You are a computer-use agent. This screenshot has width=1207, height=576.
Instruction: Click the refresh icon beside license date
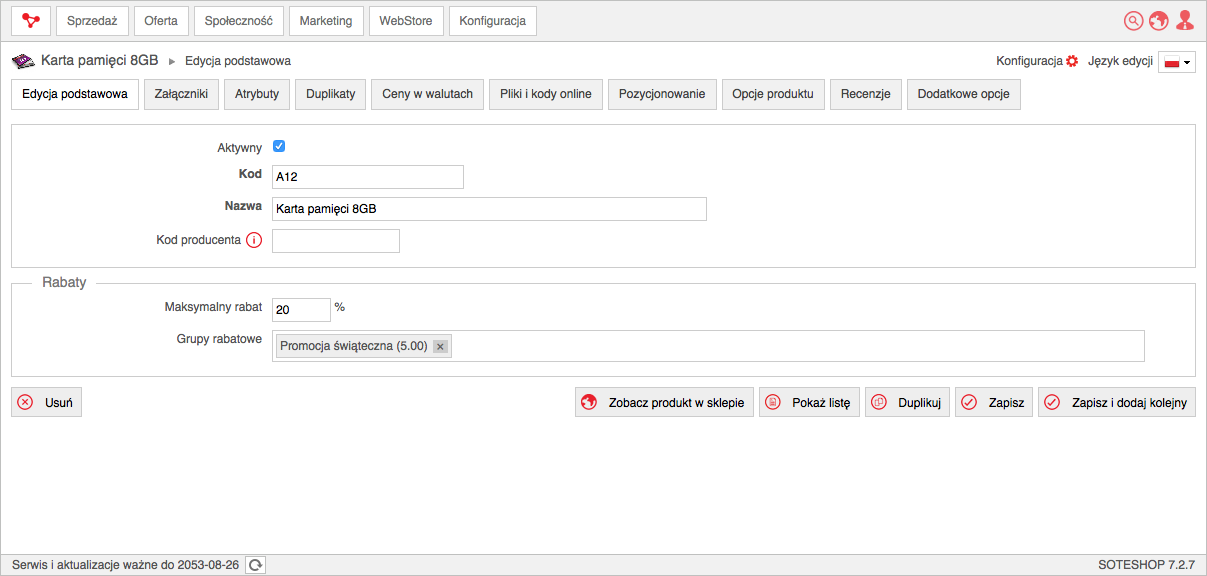tap(256, 565)
